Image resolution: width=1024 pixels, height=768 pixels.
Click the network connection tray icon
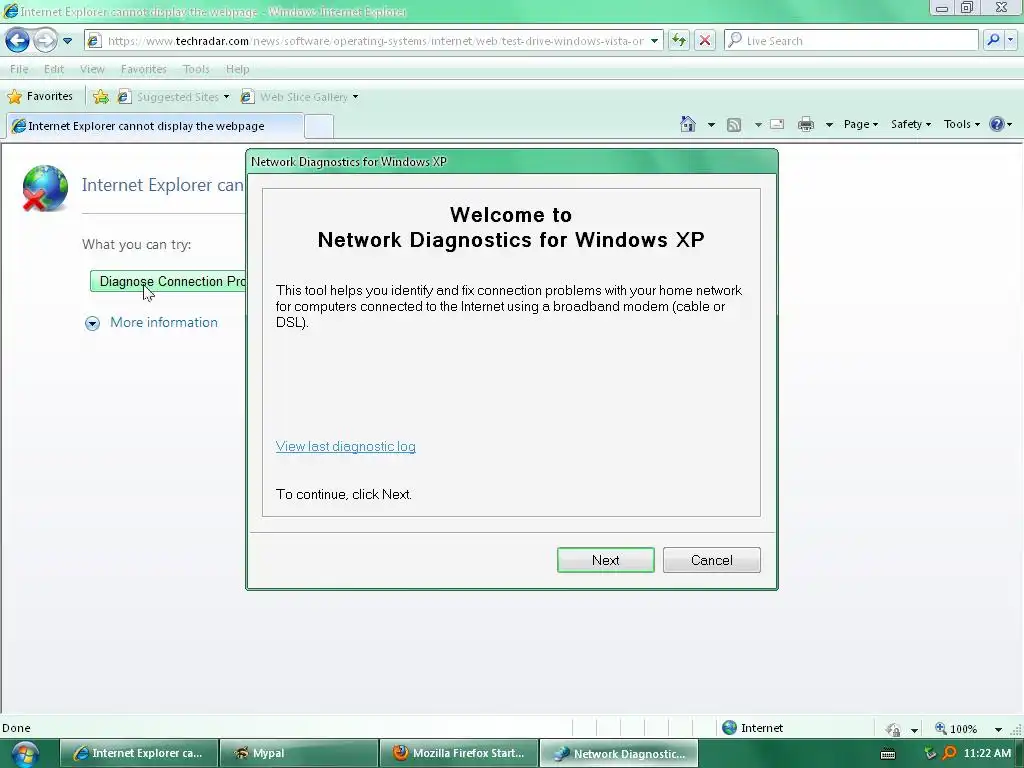click(x=930, y=753)
